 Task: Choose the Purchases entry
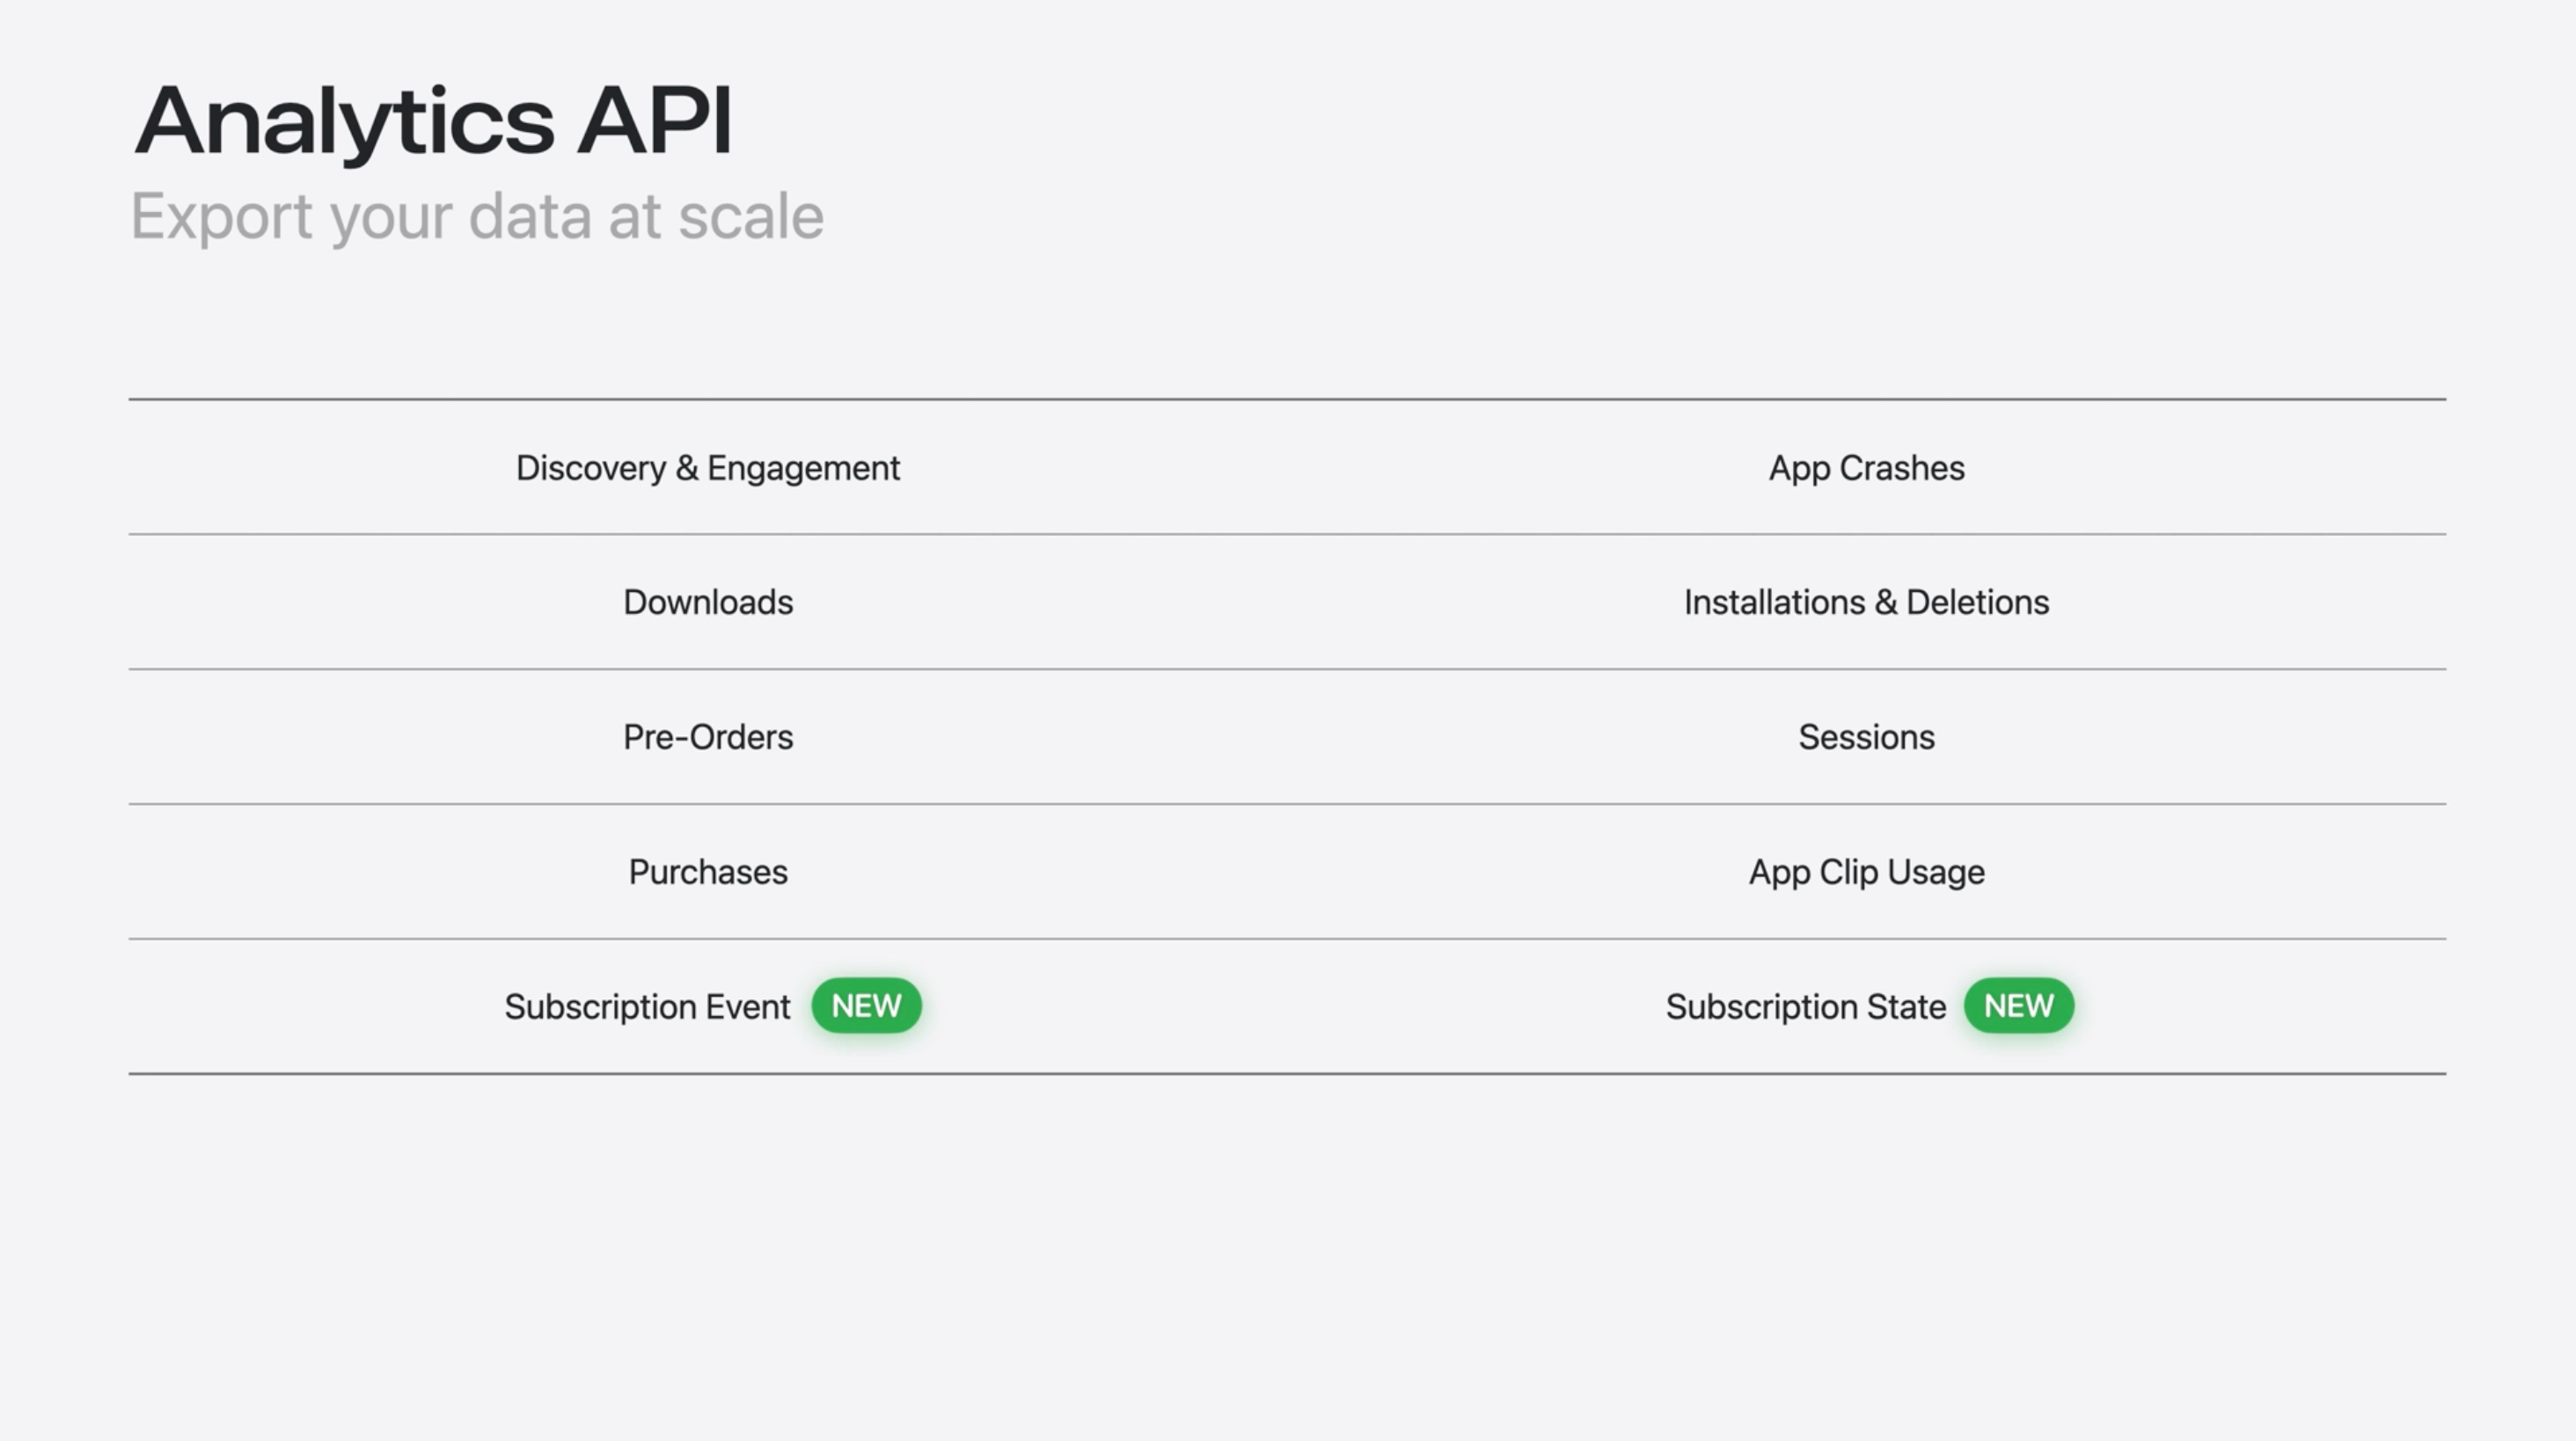coord(708,873)
